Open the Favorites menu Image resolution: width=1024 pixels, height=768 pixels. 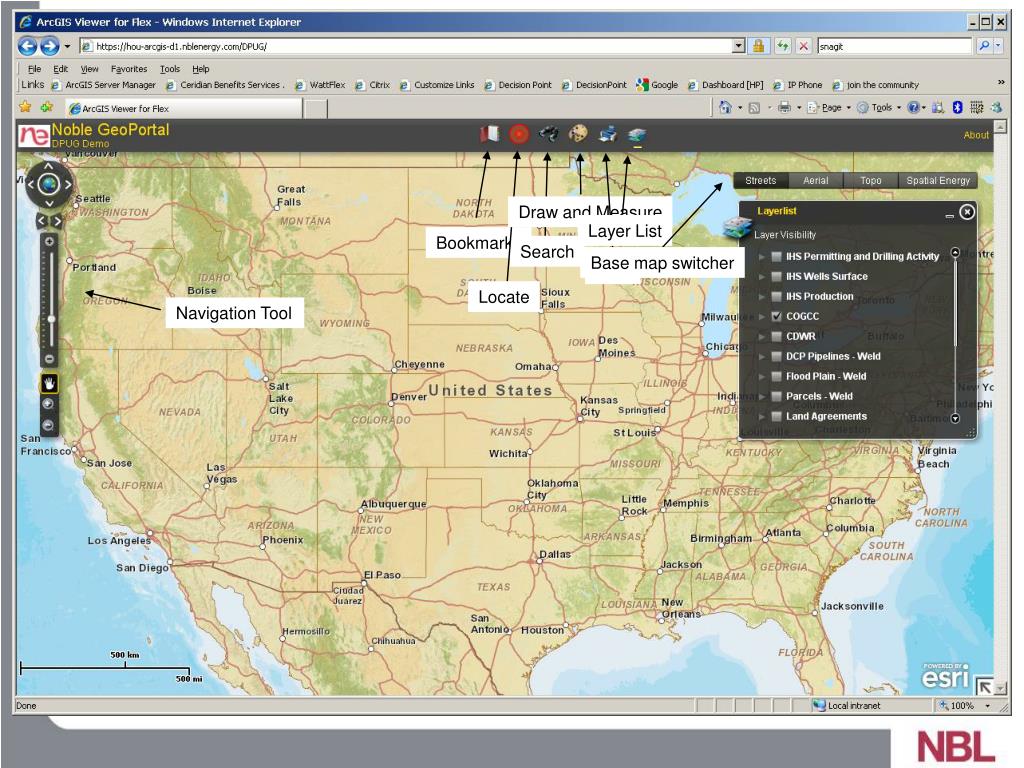129,69
